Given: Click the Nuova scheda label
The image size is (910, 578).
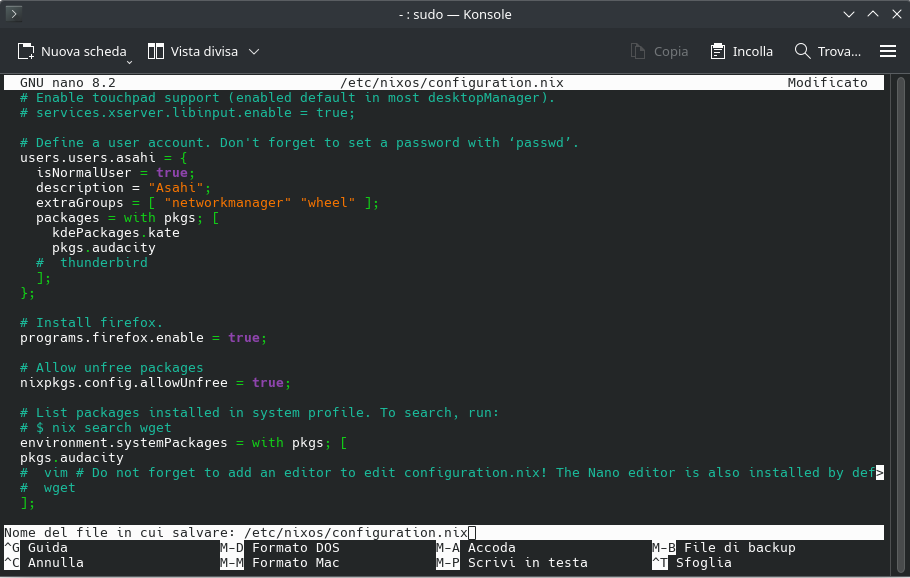Looking at the screenshot, I should (x=83, y=51).
